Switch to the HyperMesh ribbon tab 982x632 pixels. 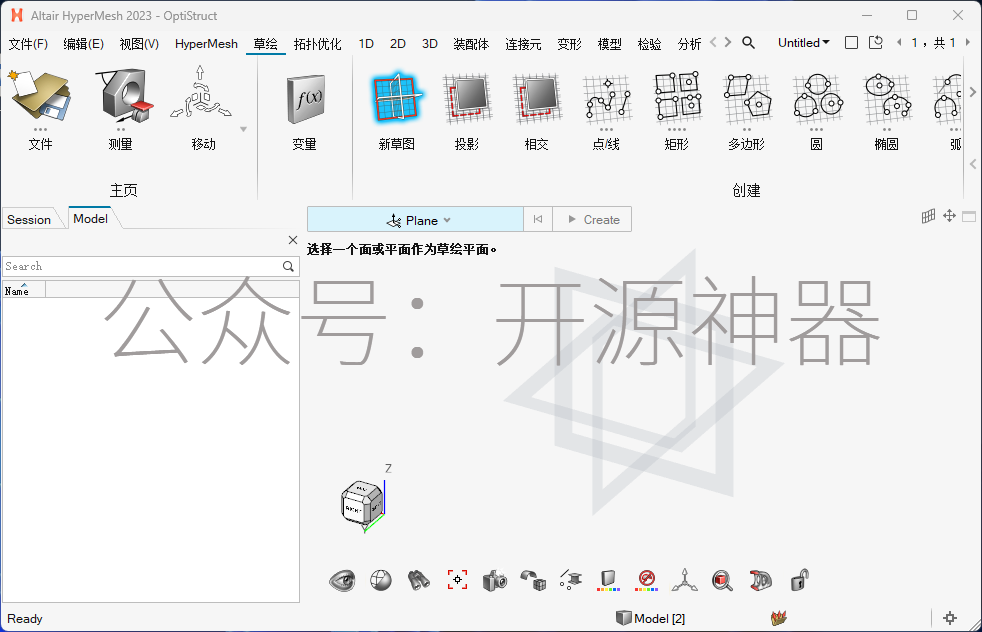click(206, 44)
